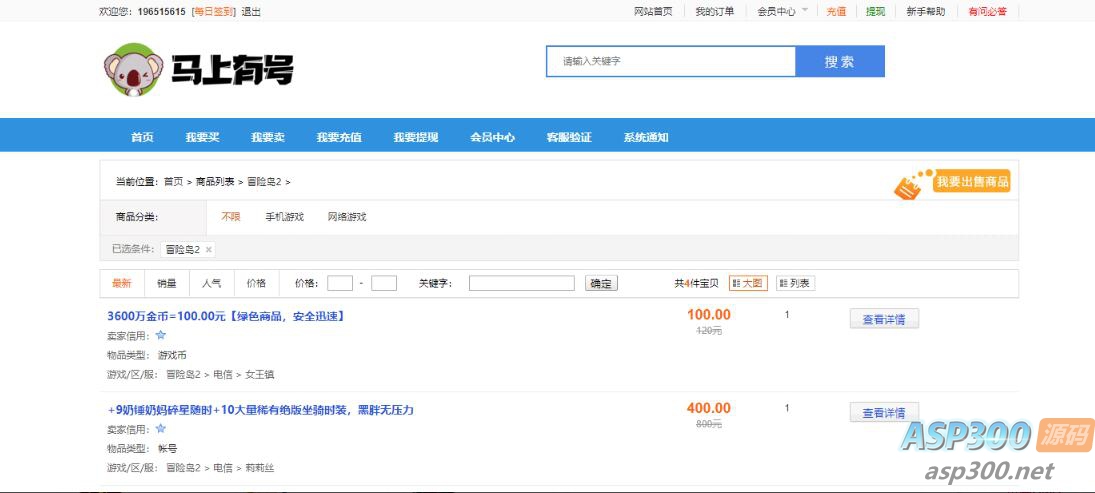Click price 400.00
Viewport: 1095px width, 493px height.
709,409
